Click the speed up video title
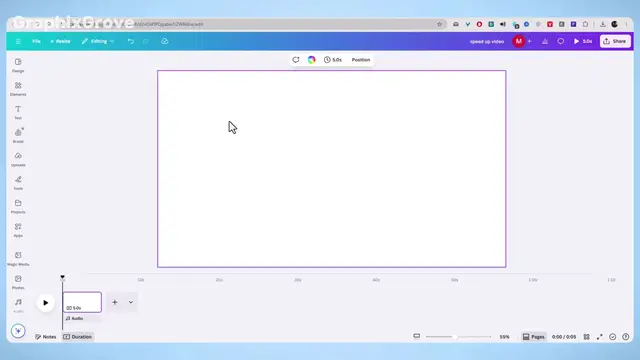Screen dimensions: 640x360 [x=487, y=42]
